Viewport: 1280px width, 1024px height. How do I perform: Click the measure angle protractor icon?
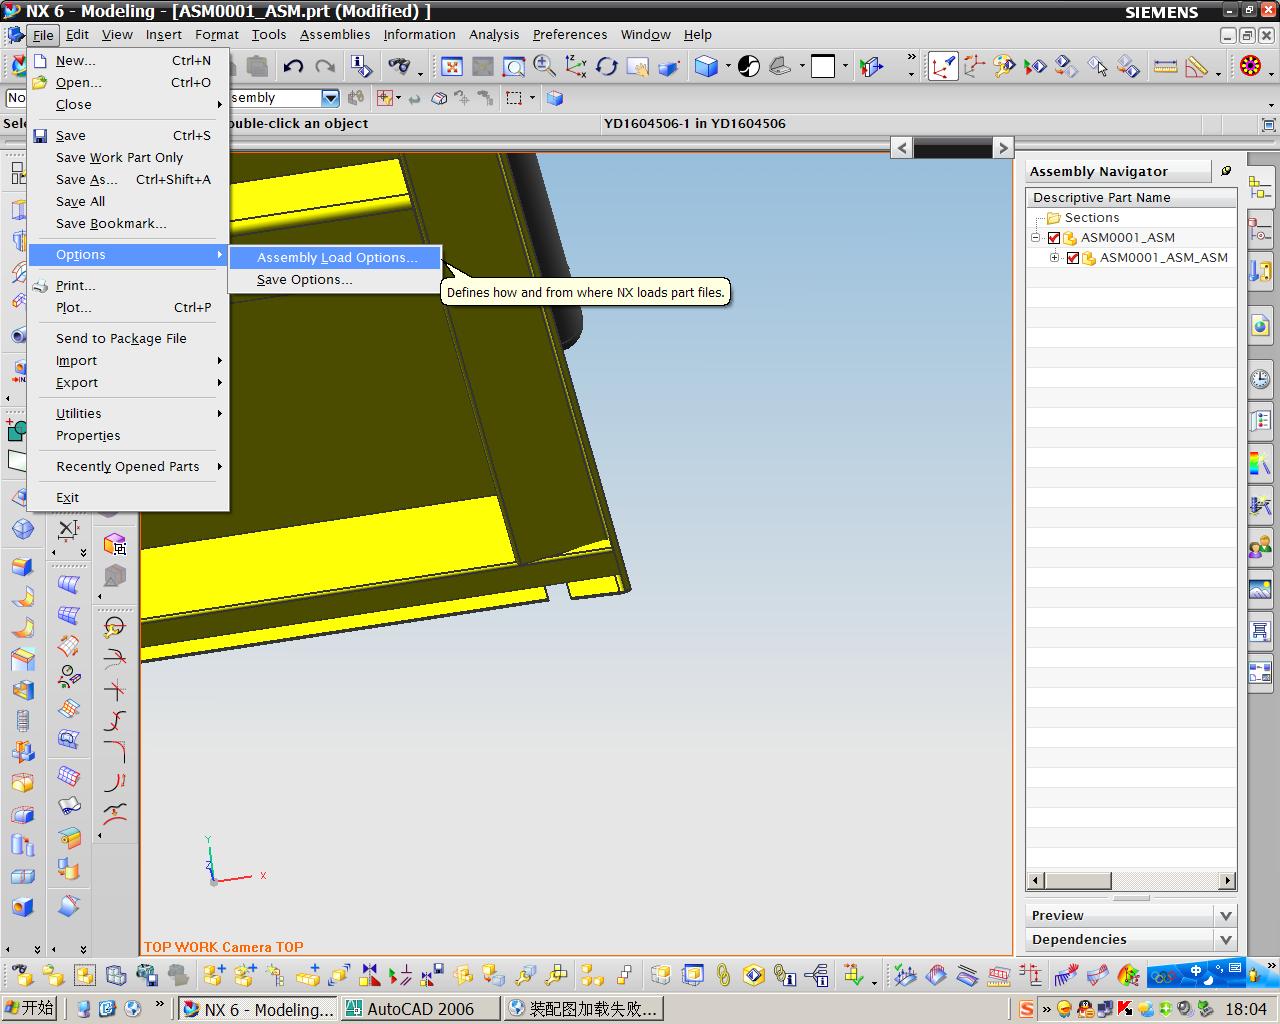(1196, 67)
